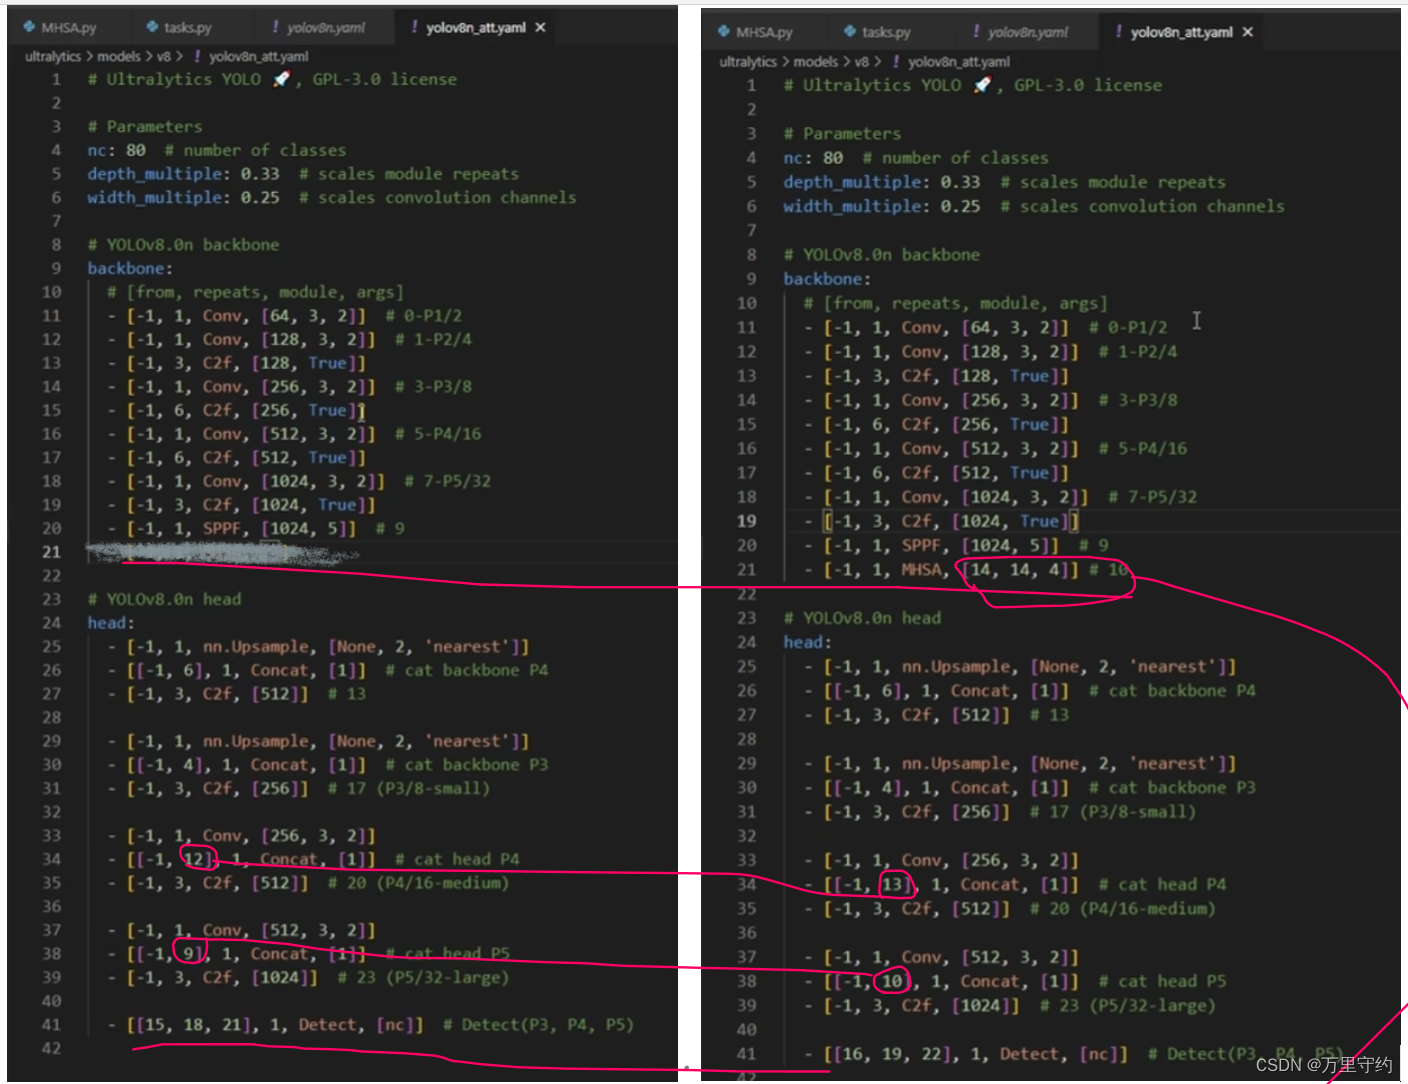Click '# YOLOv8.0n head' comment in right editor
This screenshot has height=1084, width=1408.
tap(862, 618)
